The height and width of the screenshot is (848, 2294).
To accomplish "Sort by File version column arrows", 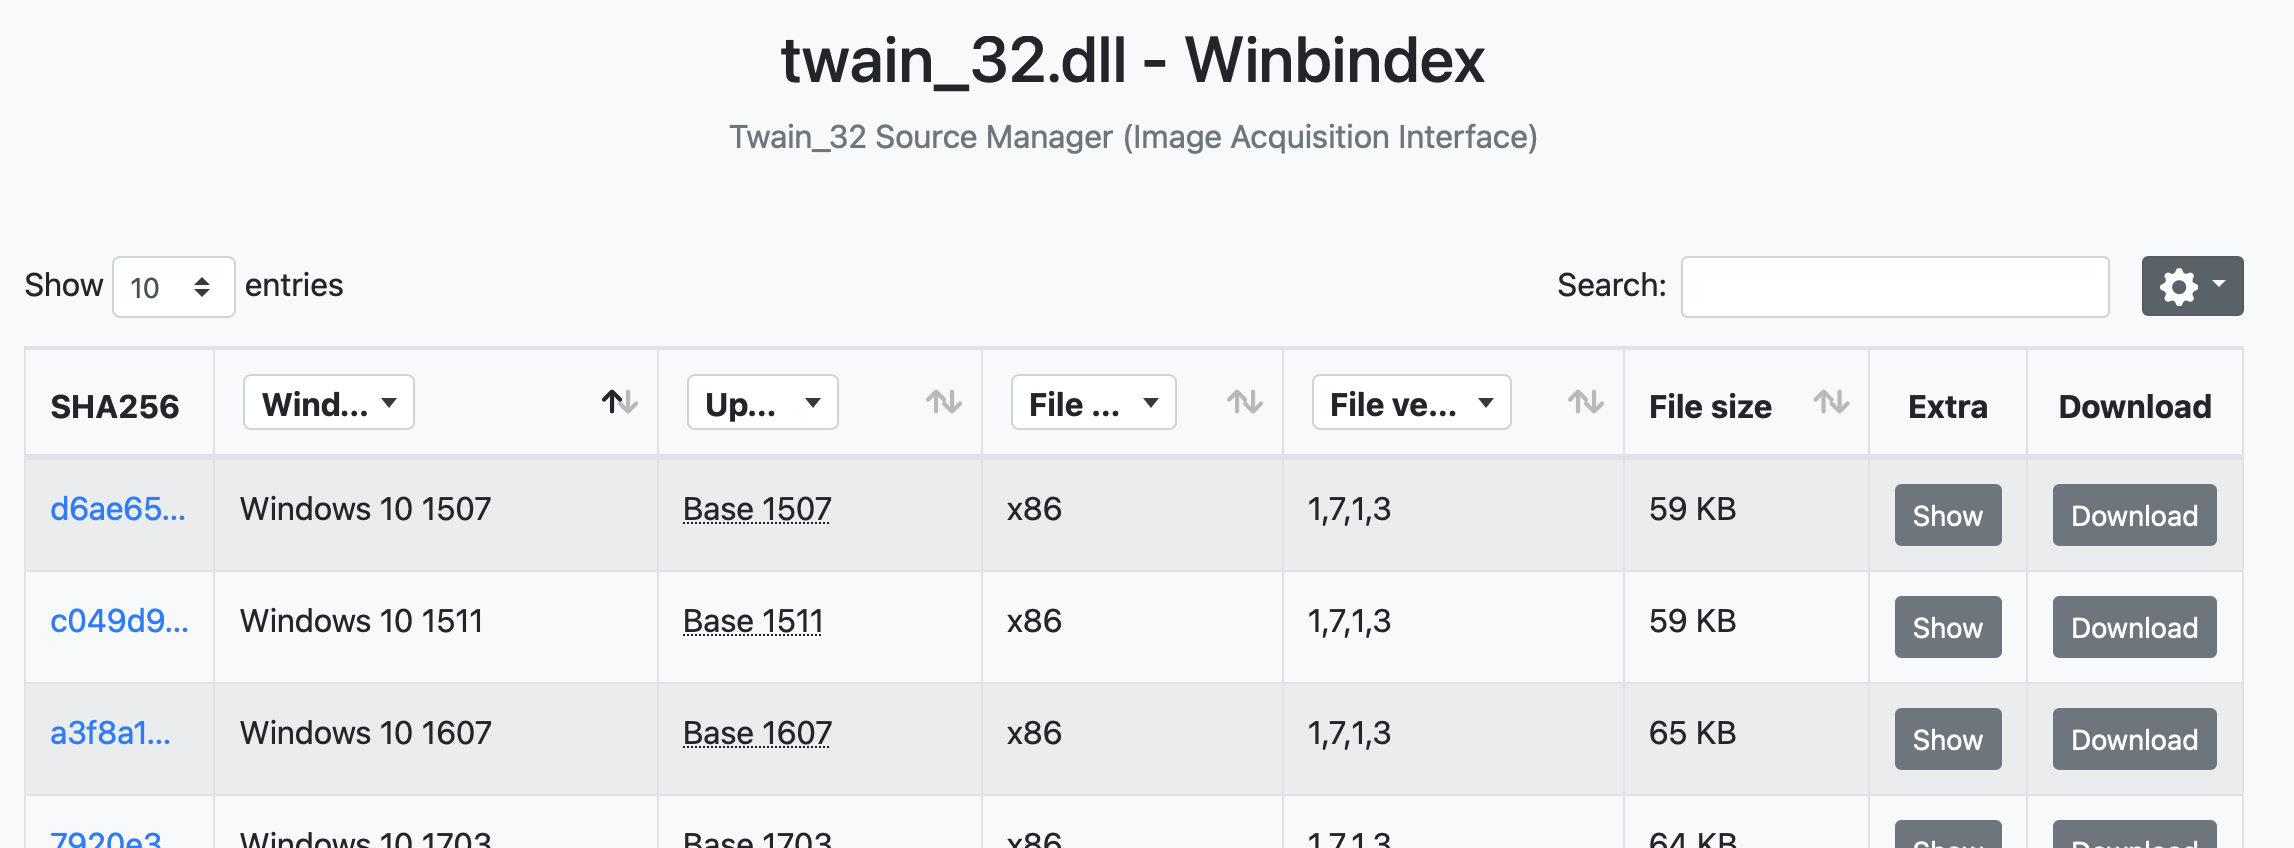I will click(1585, 402).
